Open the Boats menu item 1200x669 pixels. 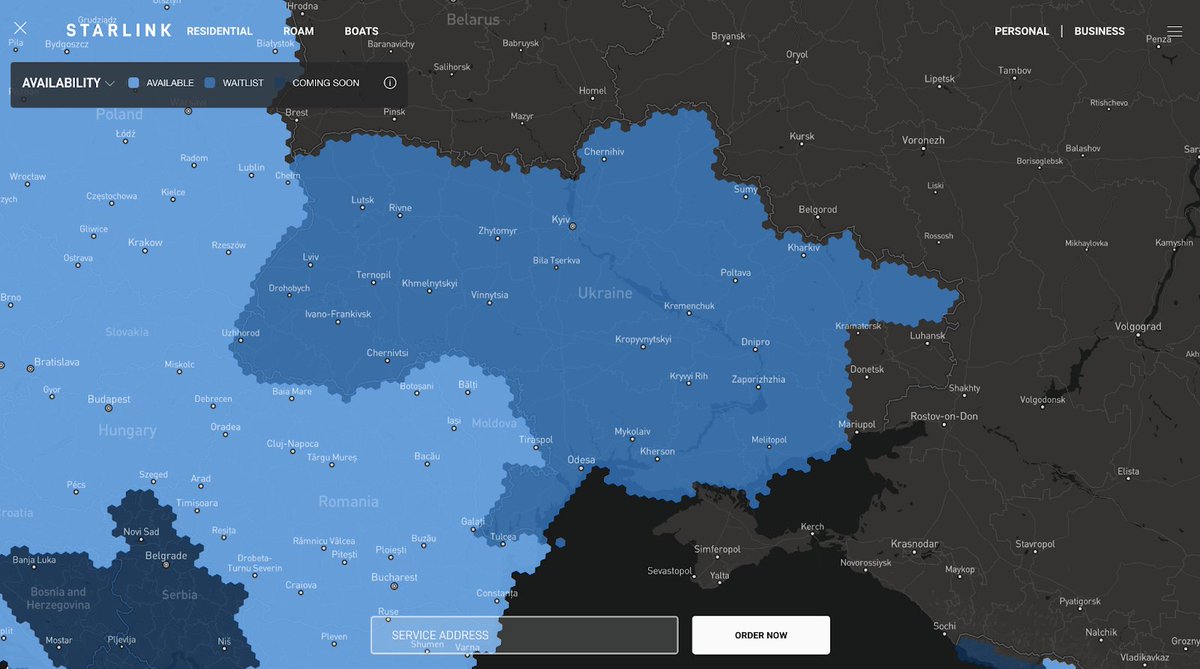pyautogui.click(x=361, y=31)
